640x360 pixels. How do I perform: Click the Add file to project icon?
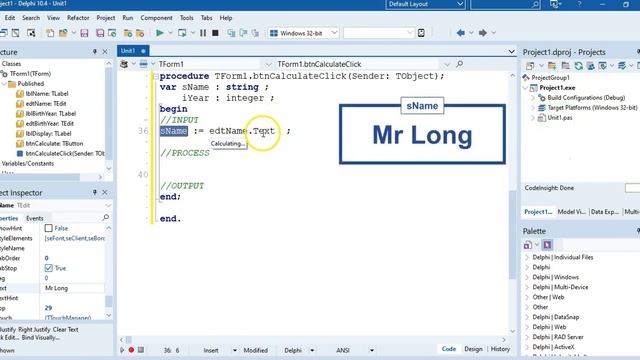tap(128, 33)
